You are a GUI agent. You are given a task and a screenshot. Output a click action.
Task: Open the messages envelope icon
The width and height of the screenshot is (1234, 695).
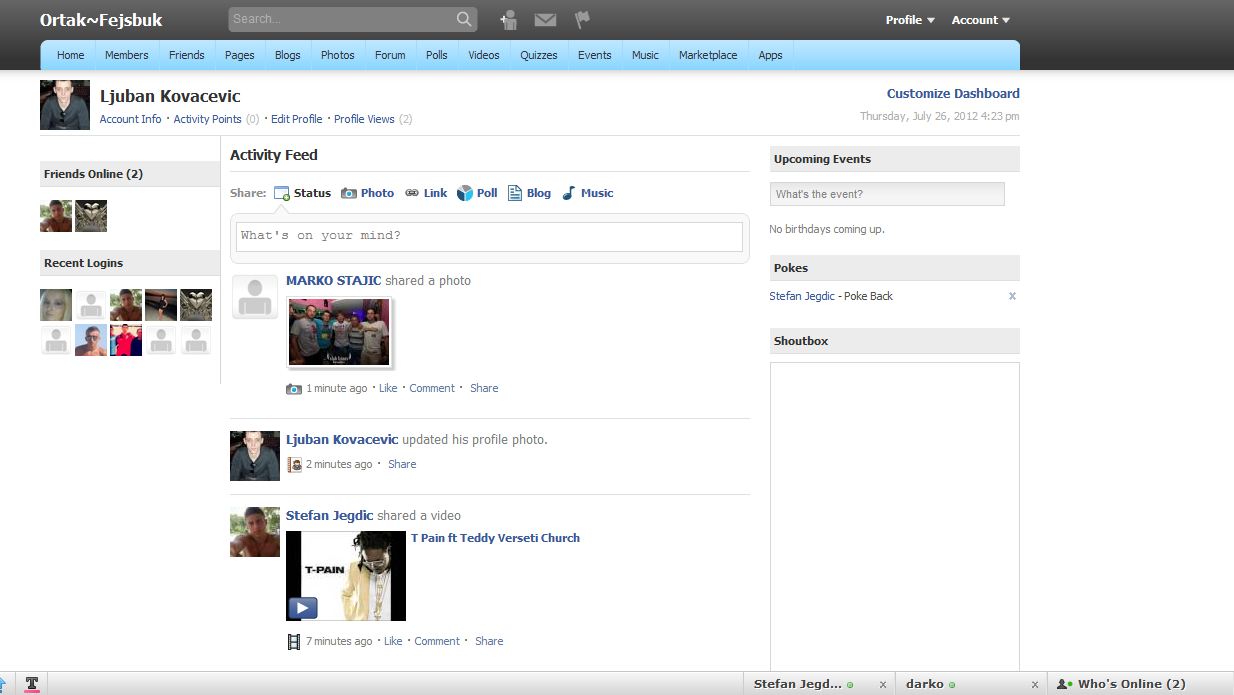tap(545, 20)
